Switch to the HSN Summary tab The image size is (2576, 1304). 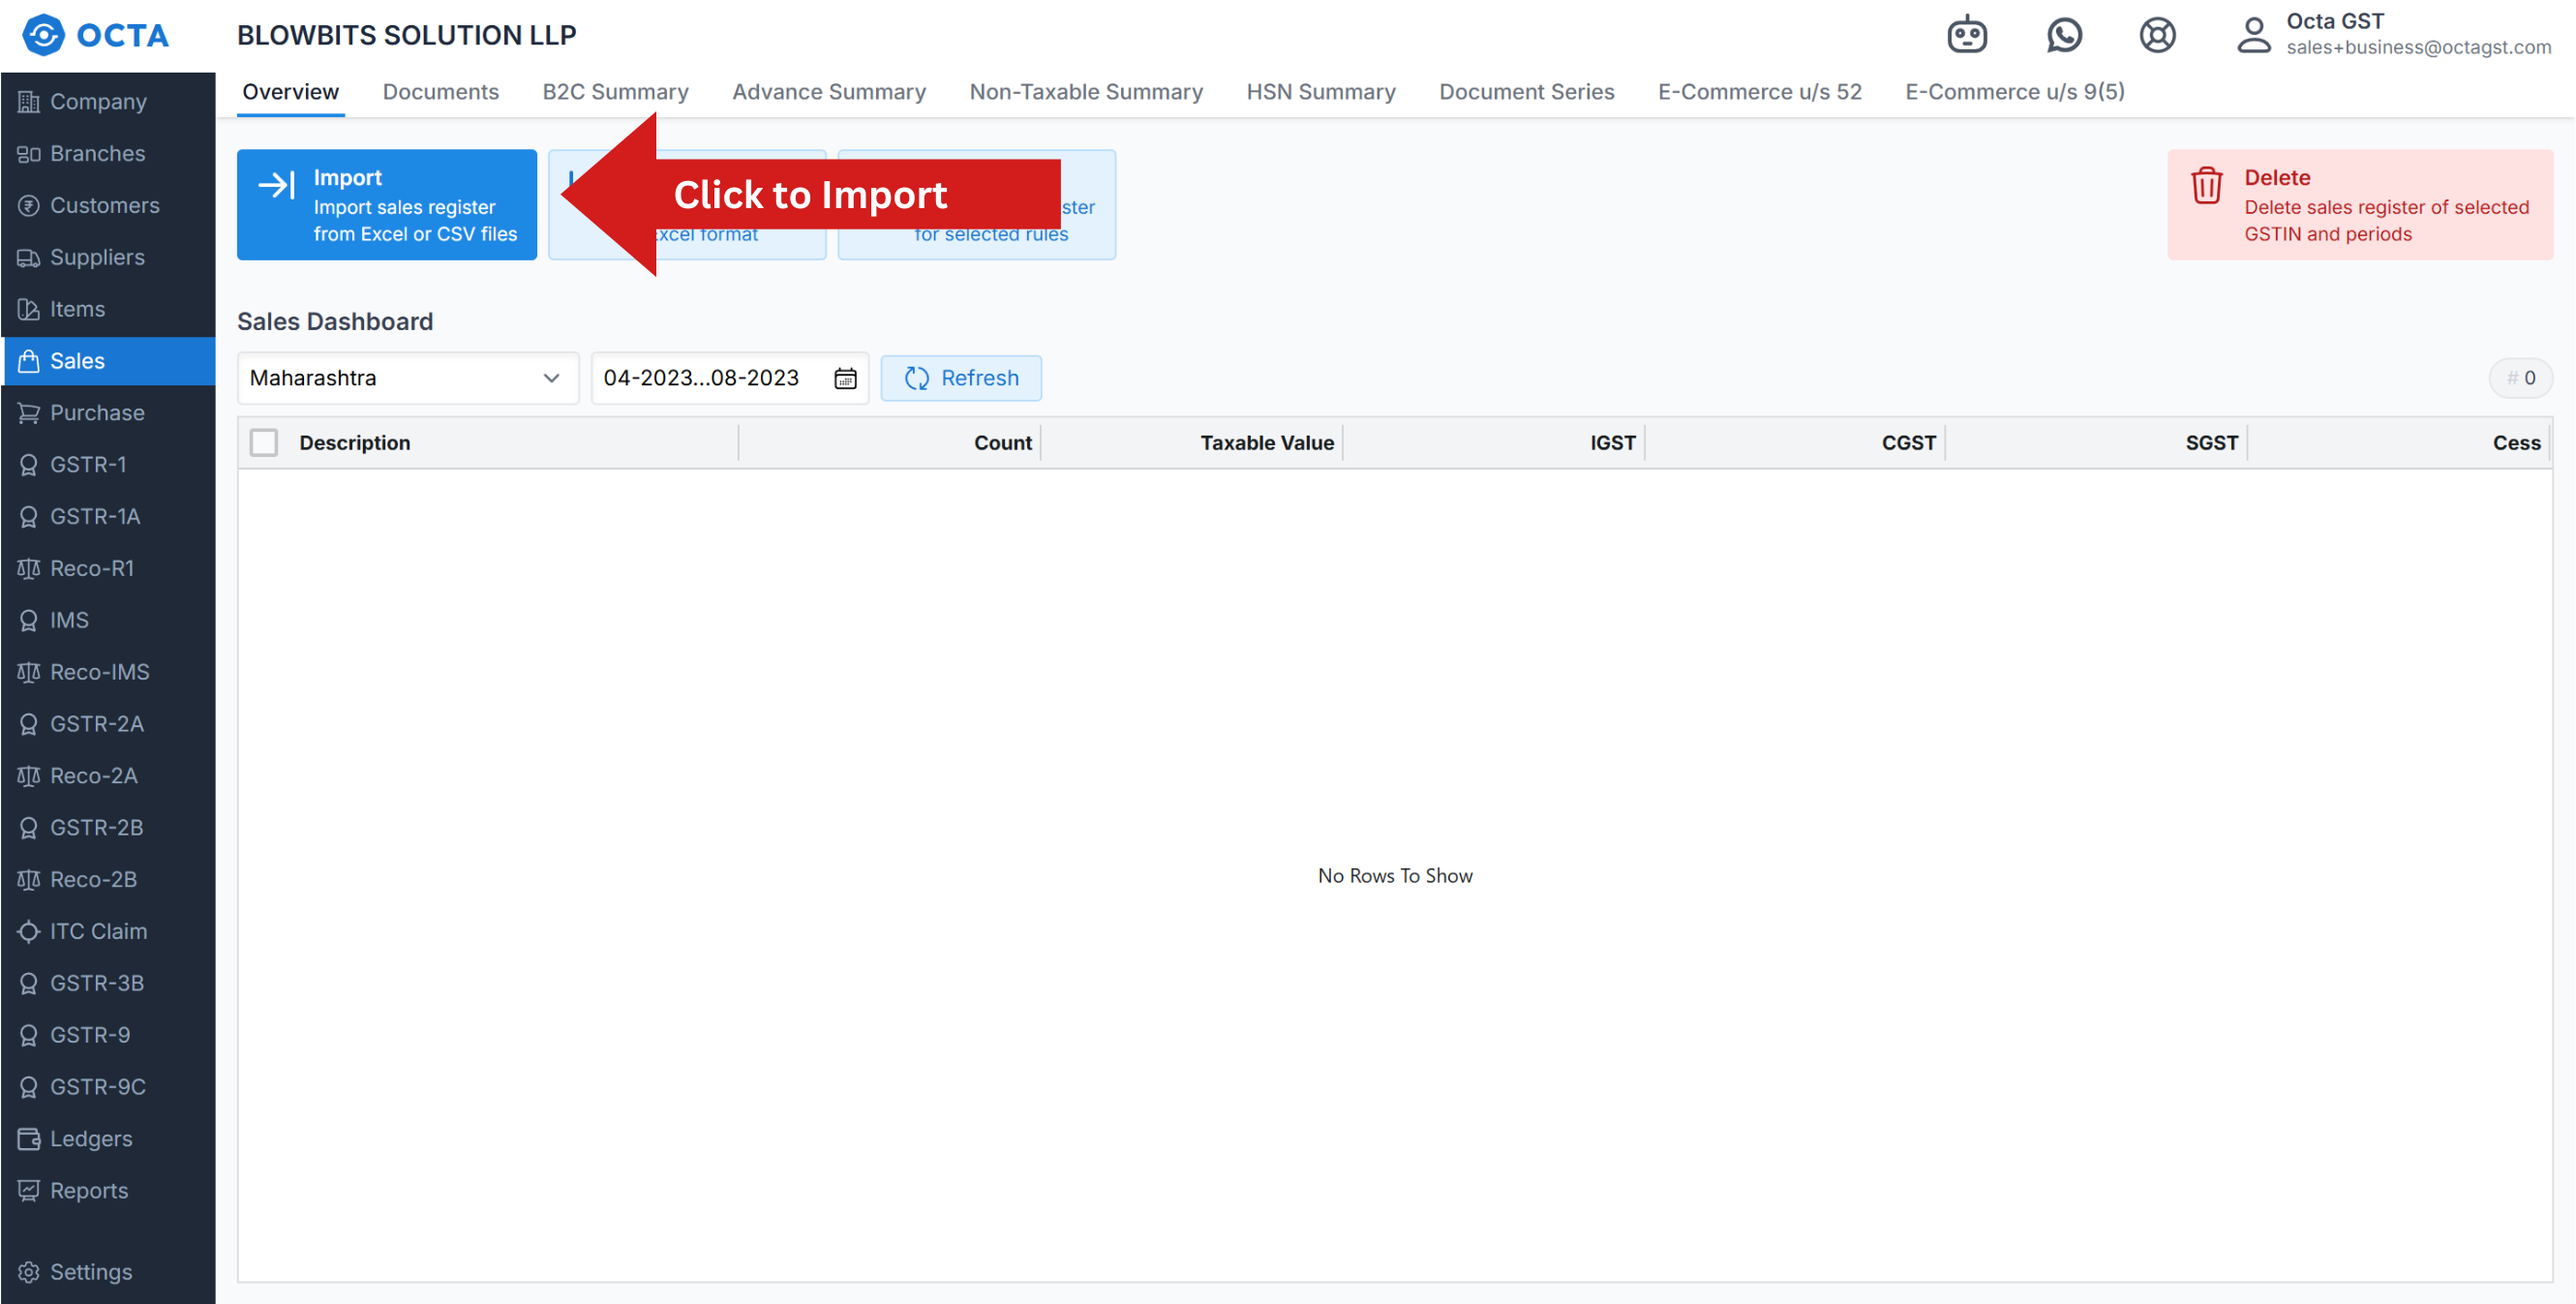click(x=1320, y=91)
